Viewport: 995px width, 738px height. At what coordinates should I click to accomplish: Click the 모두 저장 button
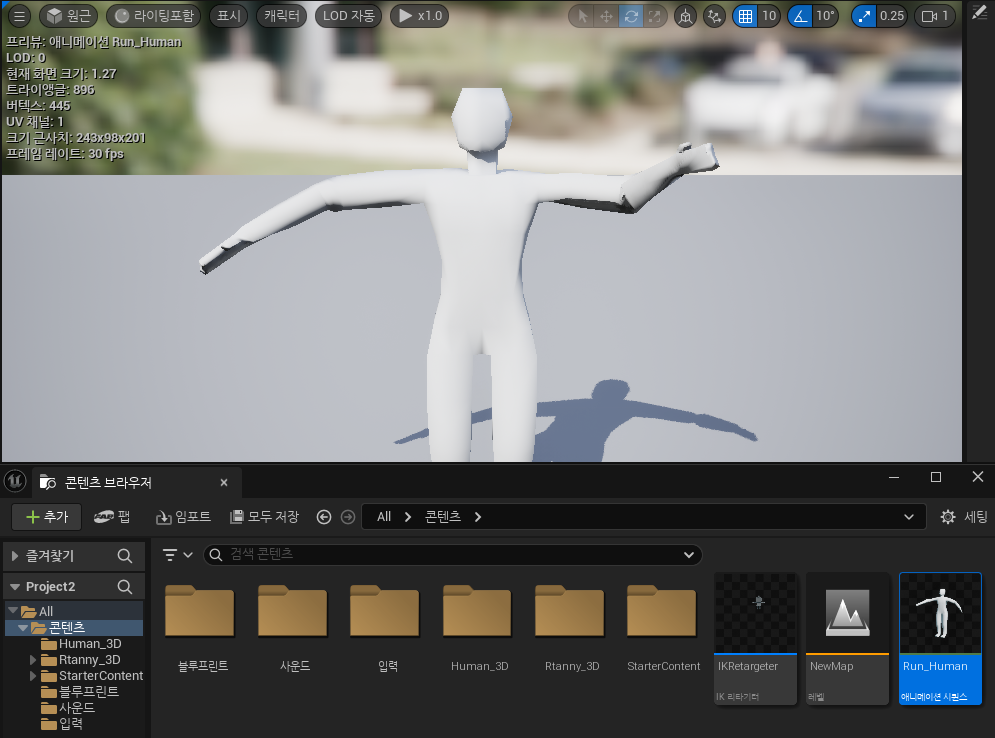264,517
